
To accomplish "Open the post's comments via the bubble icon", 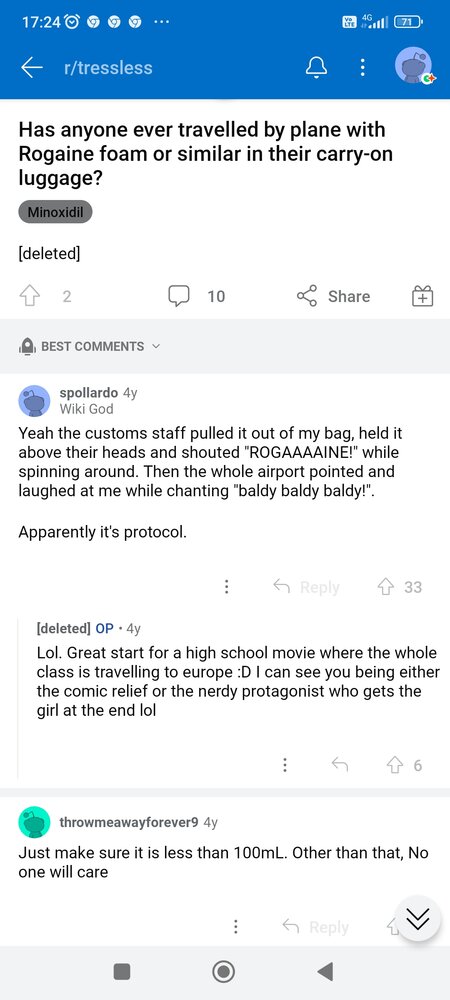I will tap(179, 296).
